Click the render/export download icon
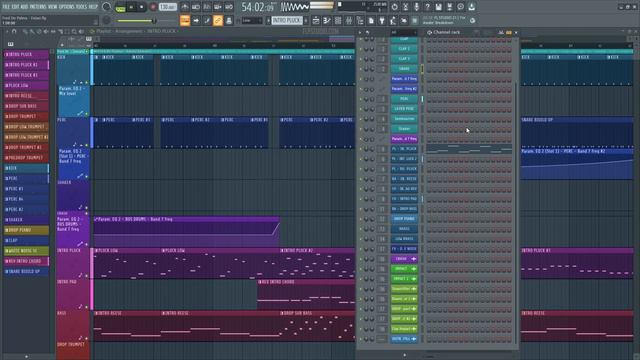This screenshot has height=360, width=640. click(471, 7)
